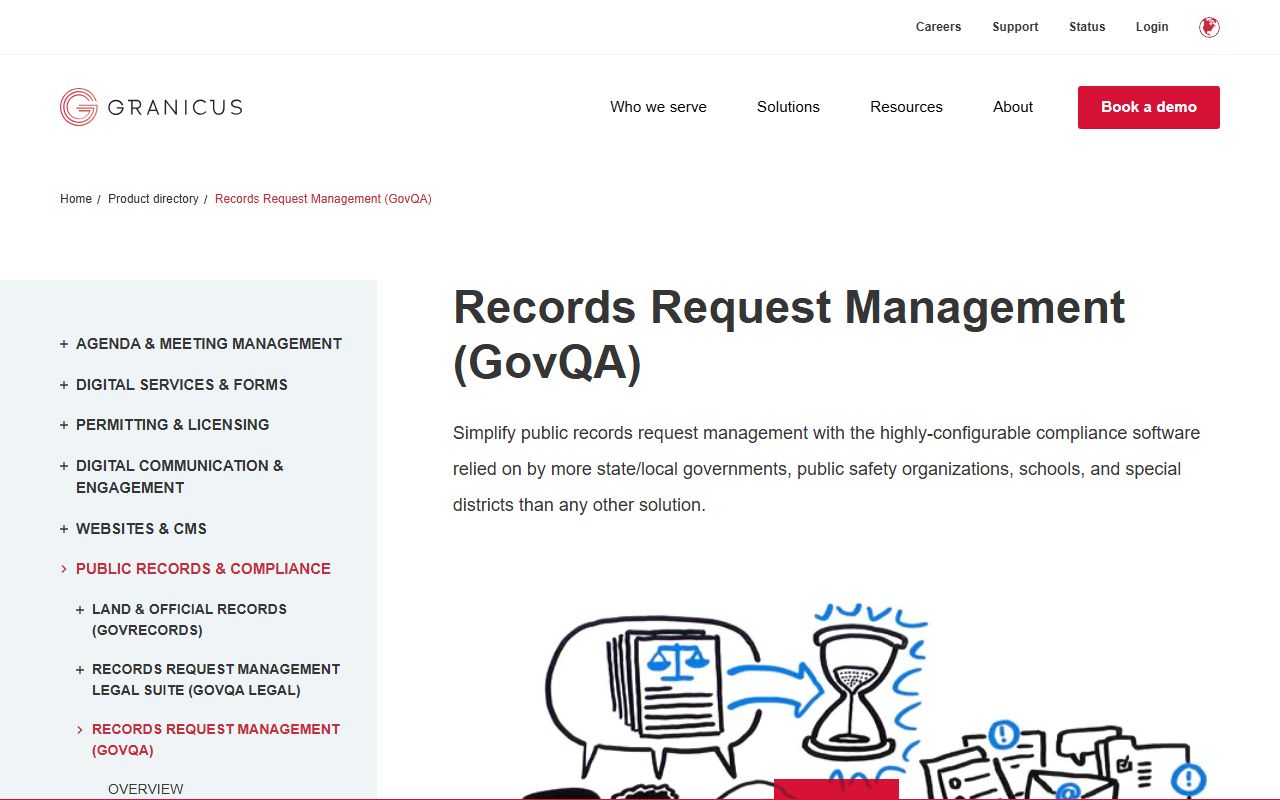Click the Book a demo button
Screen dimensions: 1280x800
coord(1149,107)
